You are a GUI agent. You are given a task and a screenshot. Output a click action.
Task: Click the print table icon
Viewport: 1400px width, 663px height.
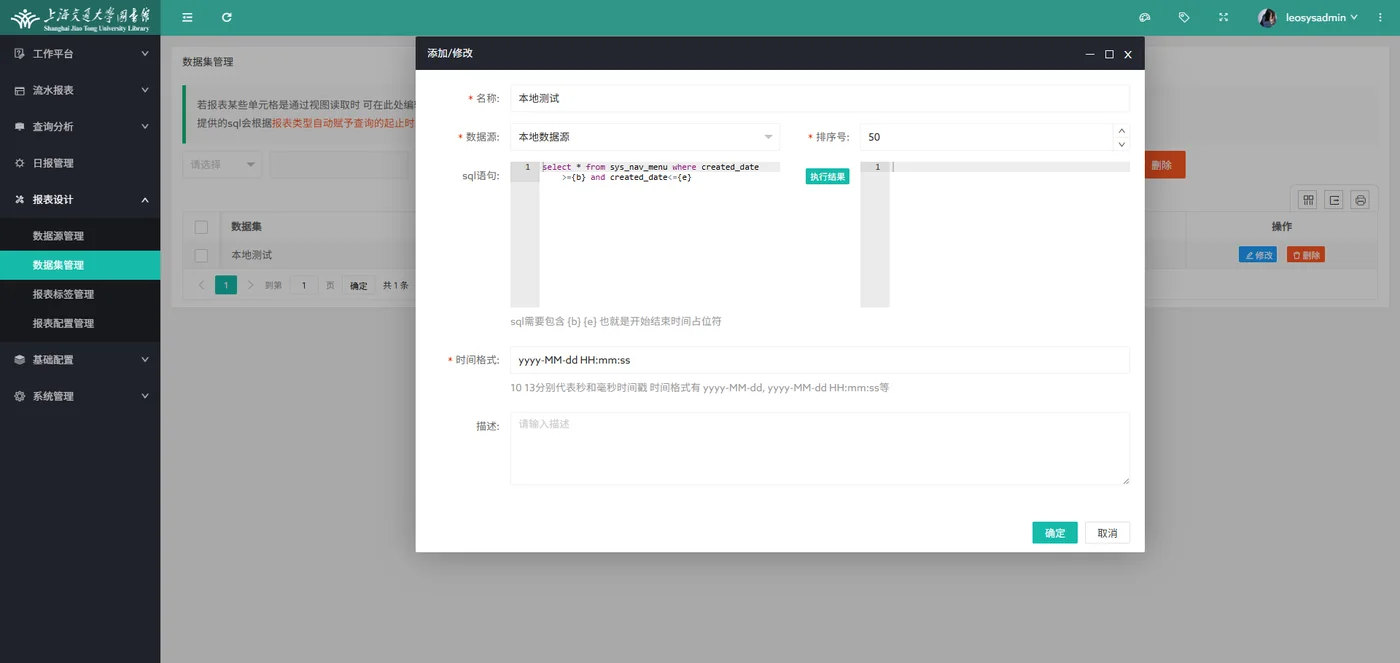coord(1360,200)
